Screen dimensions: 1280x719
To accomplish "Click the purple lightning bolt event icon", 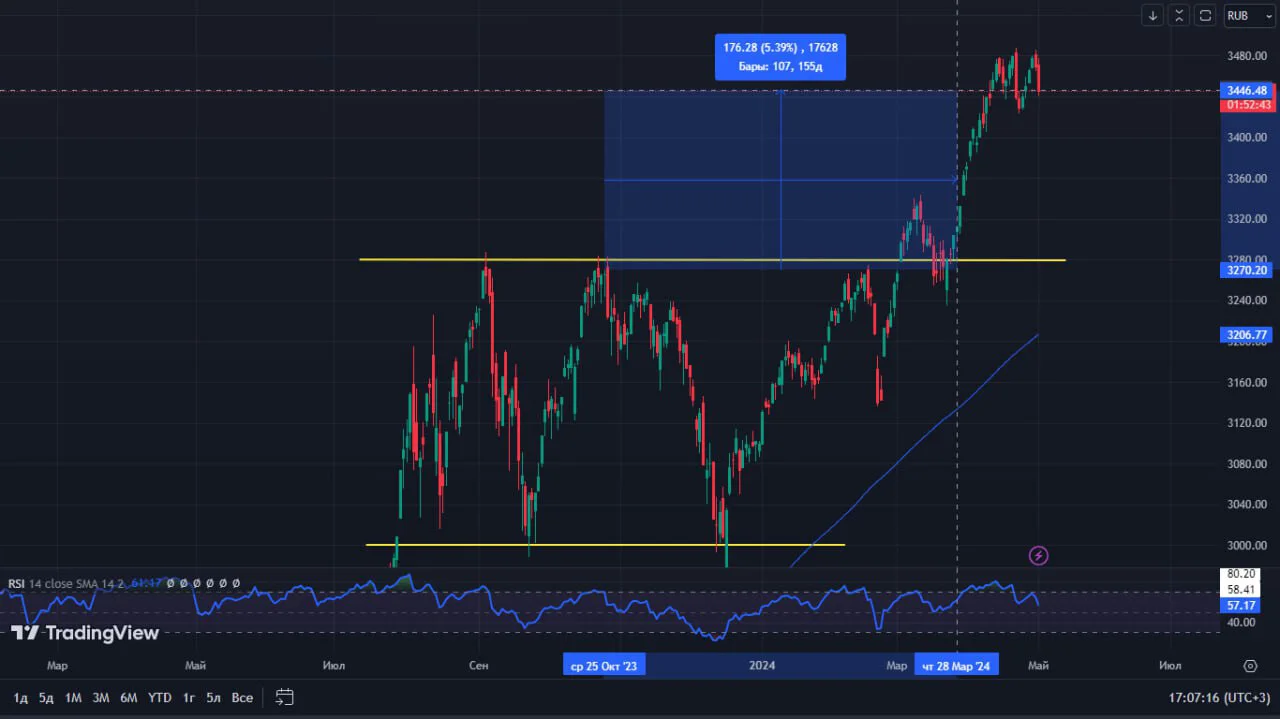I will click(x=1039, y=555).
